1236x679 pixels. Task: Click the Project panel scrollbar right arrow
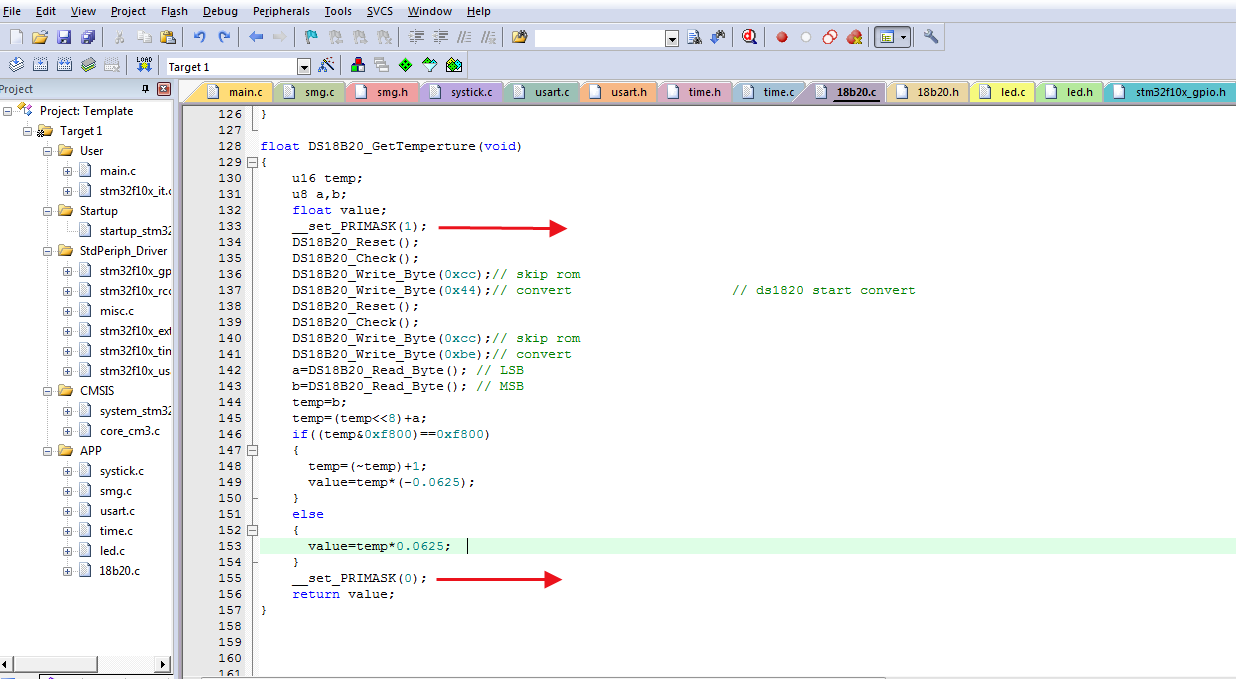164,664
